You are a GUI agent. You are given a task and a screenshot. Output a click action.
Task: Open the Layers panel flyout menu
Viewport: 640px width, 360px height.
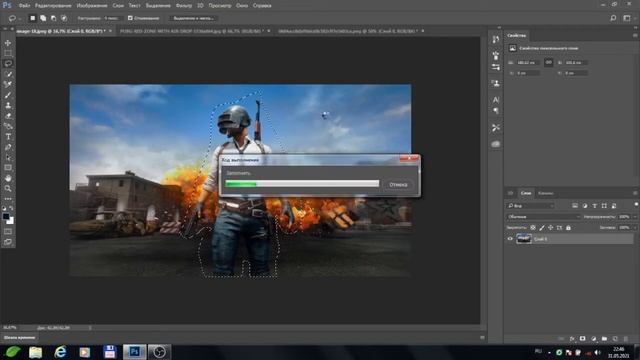click(x=635, y=193)
